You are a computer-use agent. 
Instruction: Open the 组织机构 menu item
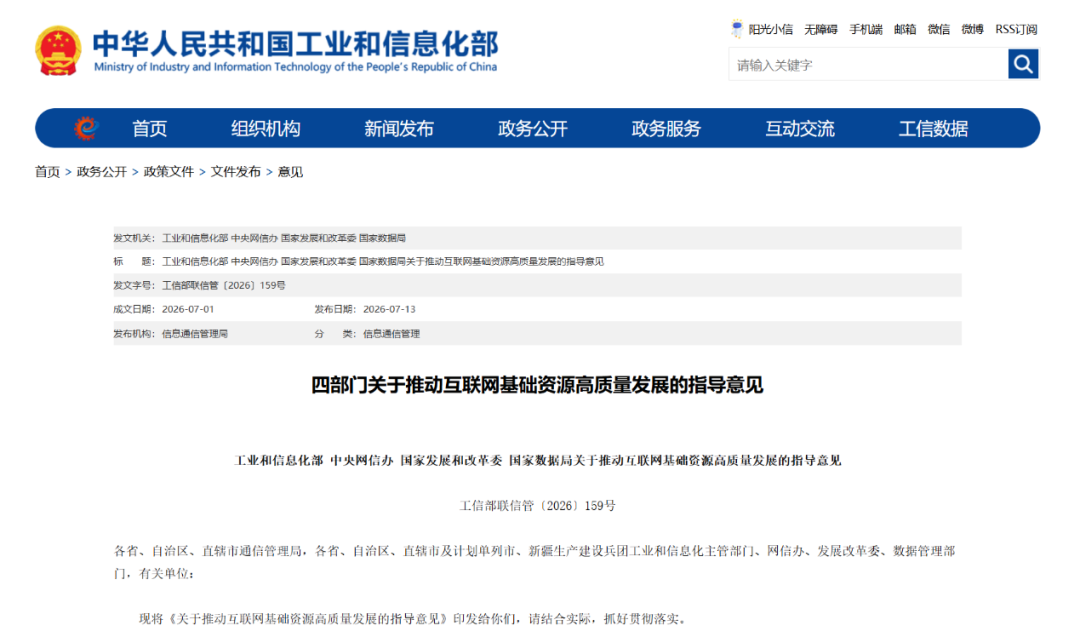[x=265, y=129]
